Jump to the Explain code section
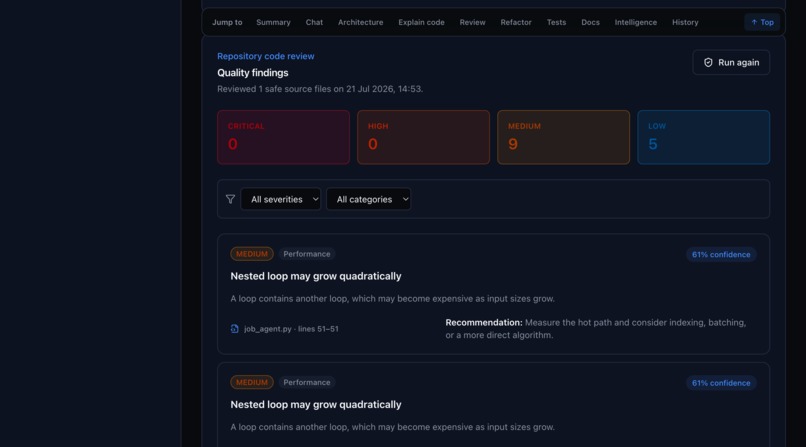Screen dimensions: 806x447 (422, 22)
